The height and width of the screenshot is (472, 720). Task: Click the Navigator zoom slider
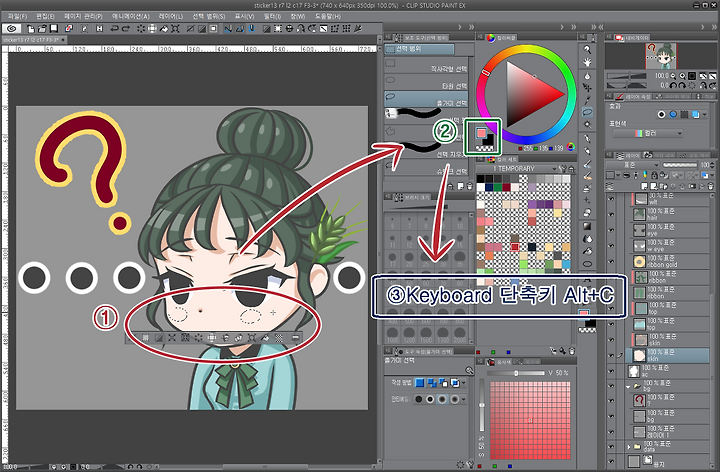(x=628, y=76)
